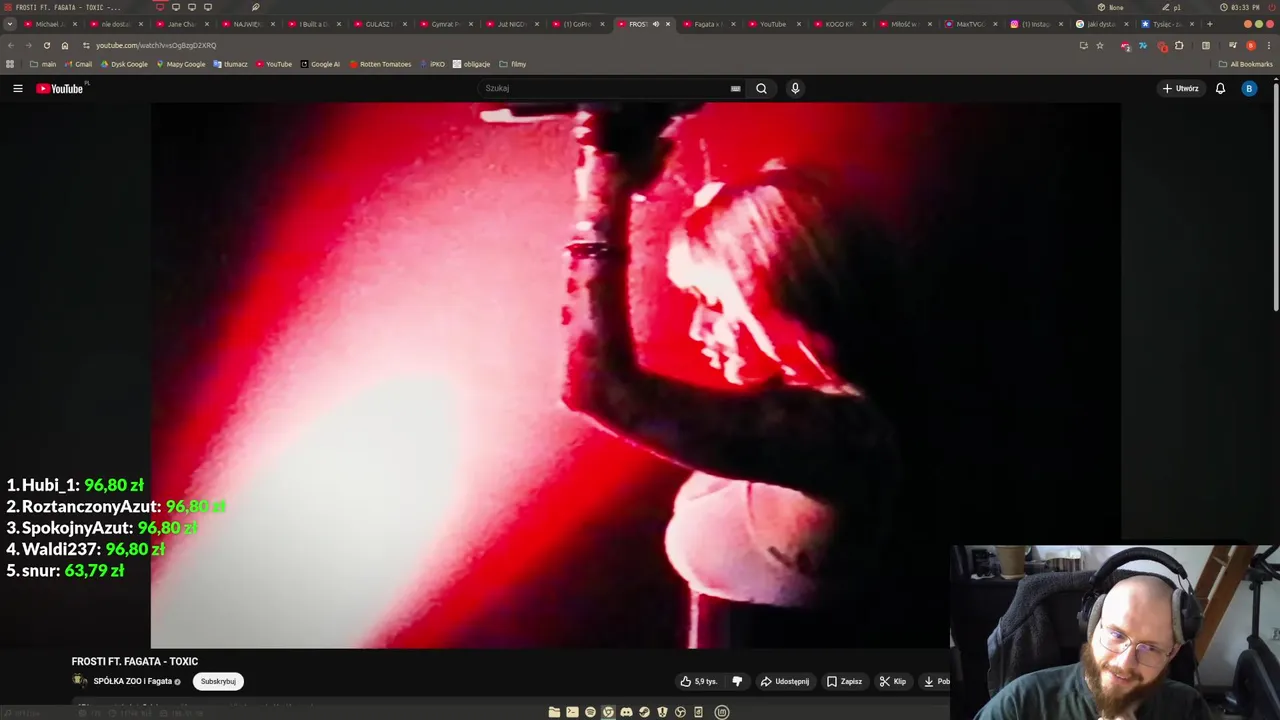Viewport: 1280px width, 720px height.
Task: Open the Chrome three-dot menu
Action: tap(1270, 45)
